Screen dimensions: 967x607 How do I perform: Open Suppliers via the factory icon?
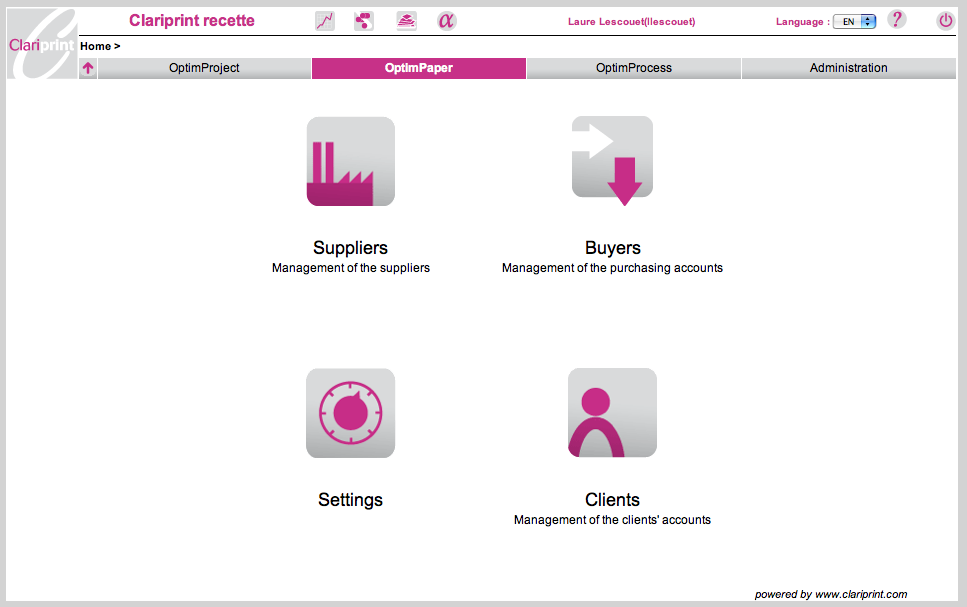coord(350,162)
